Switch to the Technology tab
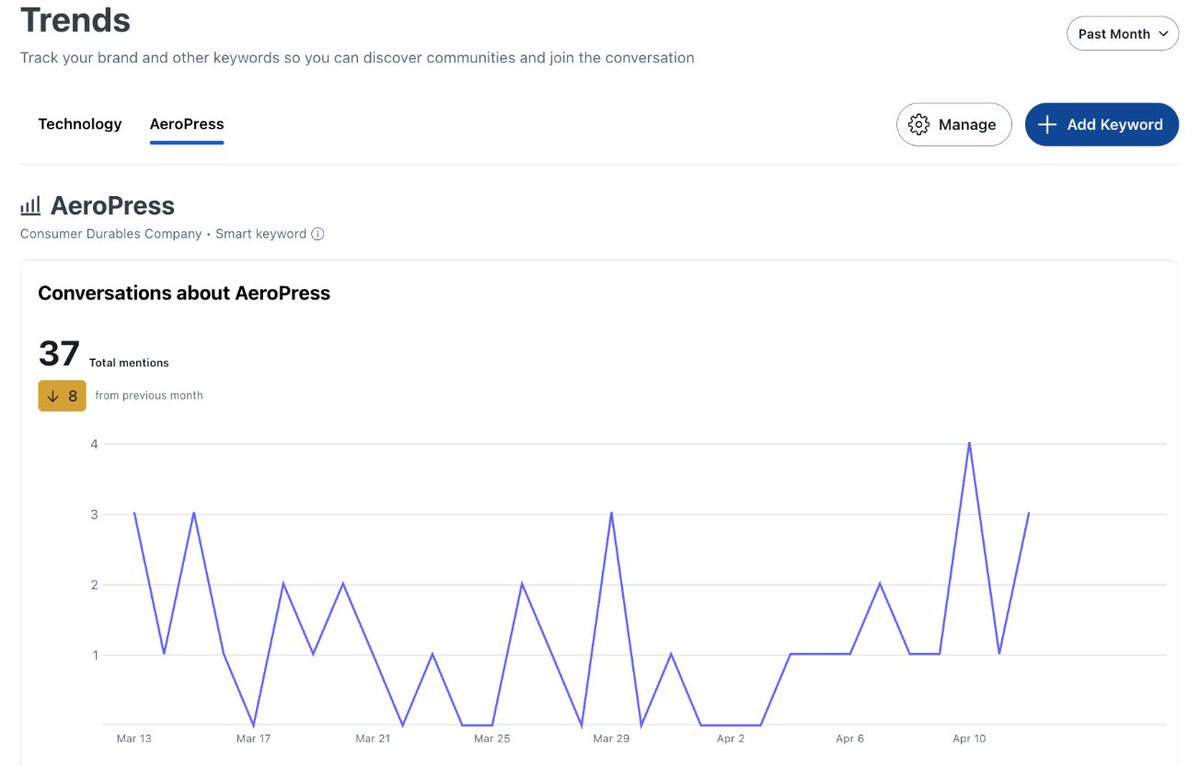The width and height of the screenshot is (1200, 766). pos(79,123)
